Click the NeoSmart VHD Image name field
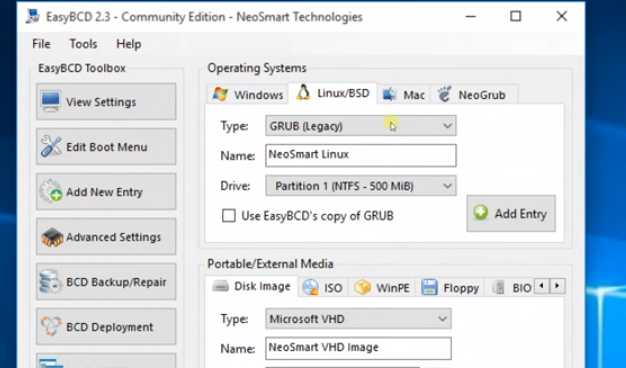Viewport: 626px width, 368px height. click(x=358, y=348)
